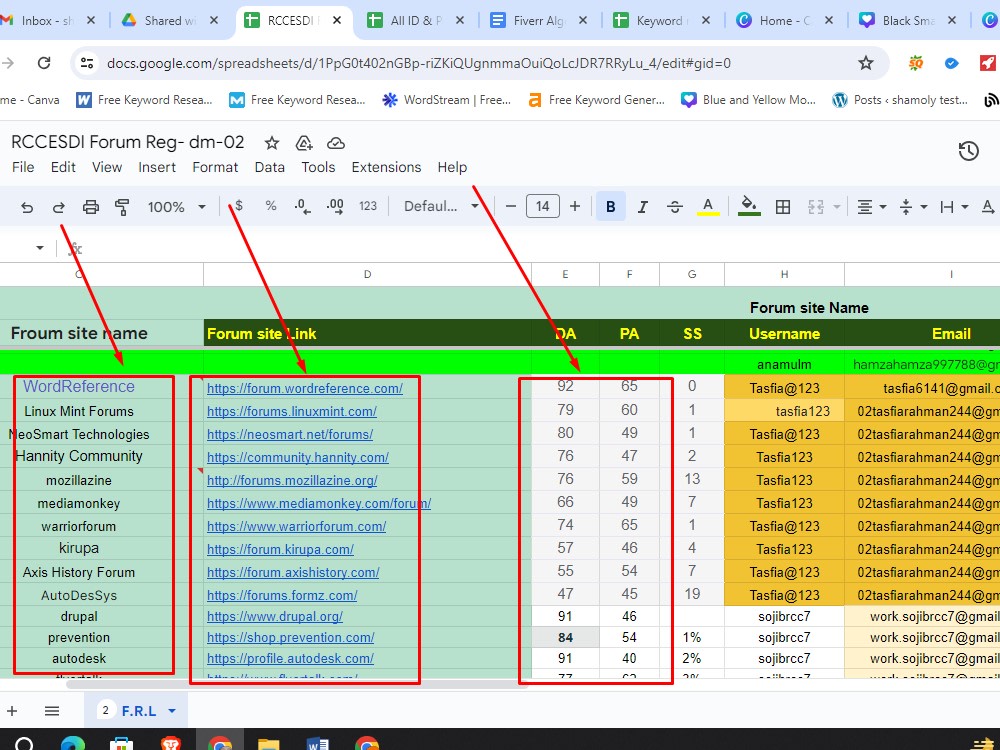The width and height of the screenshot is (1000, 750).
Task: Decrease font size with minus
Action: tap(510, 206)
